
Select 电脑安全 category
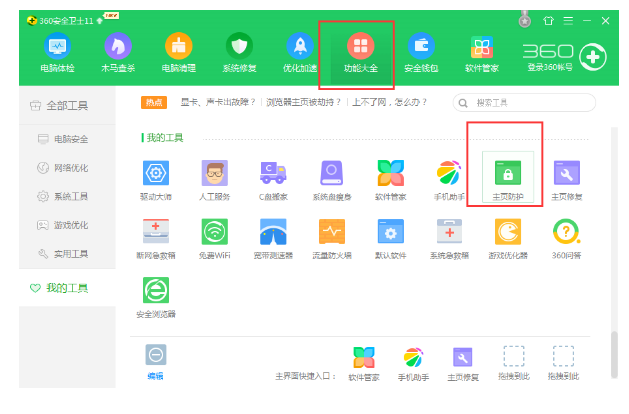[x=67, y=139]
